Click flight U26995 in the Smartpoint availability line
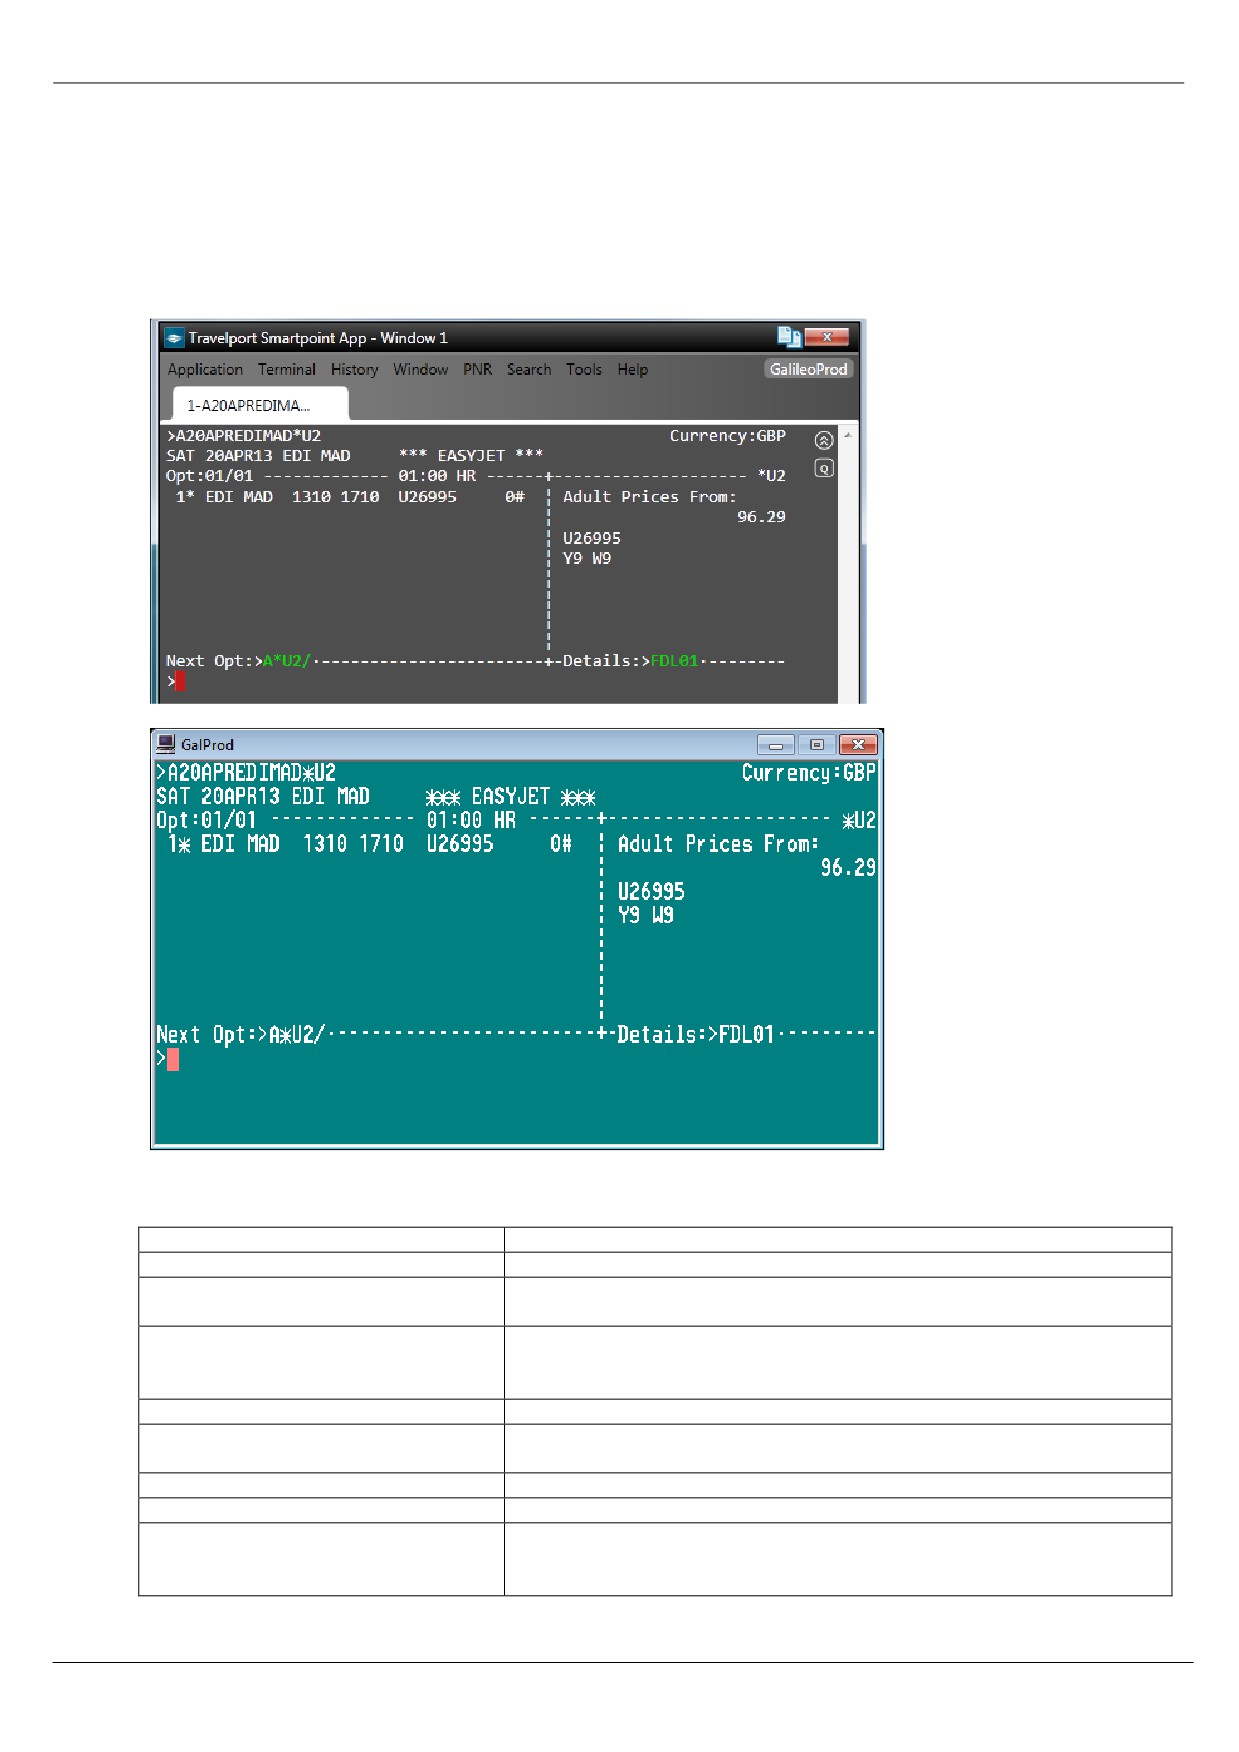Image resolution: width=1239 pixels, height=1752 pixels. tap(427, 496)
